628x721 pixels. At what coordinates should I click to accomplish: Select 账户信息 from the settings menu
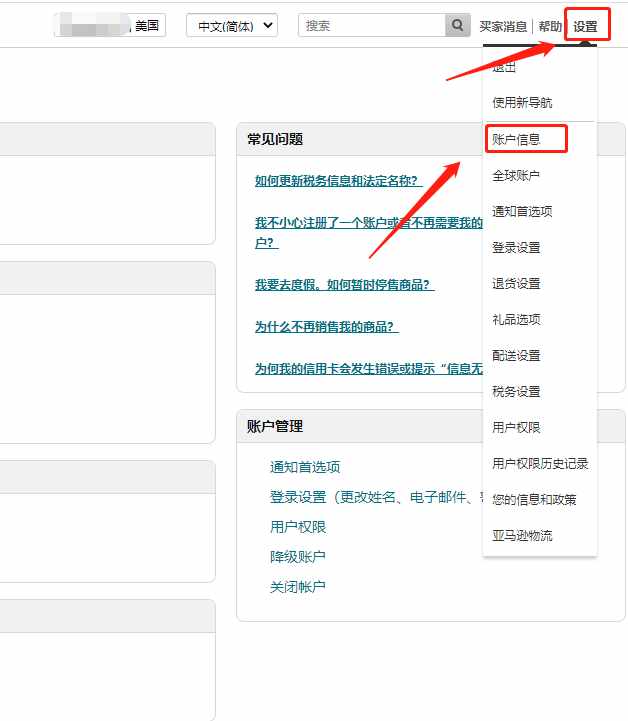point(516,139)
